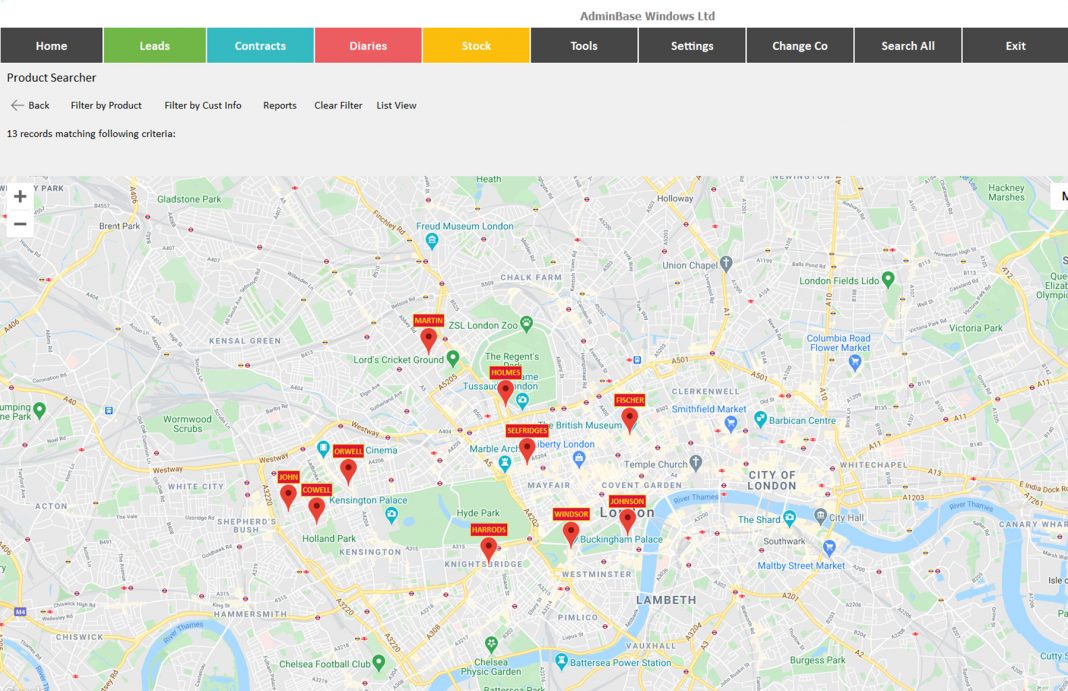Click Lord's Cricket Ground marker icon
Image resolution: width=1068 pixels, height=691 pixels.
[x=453, y=358]
